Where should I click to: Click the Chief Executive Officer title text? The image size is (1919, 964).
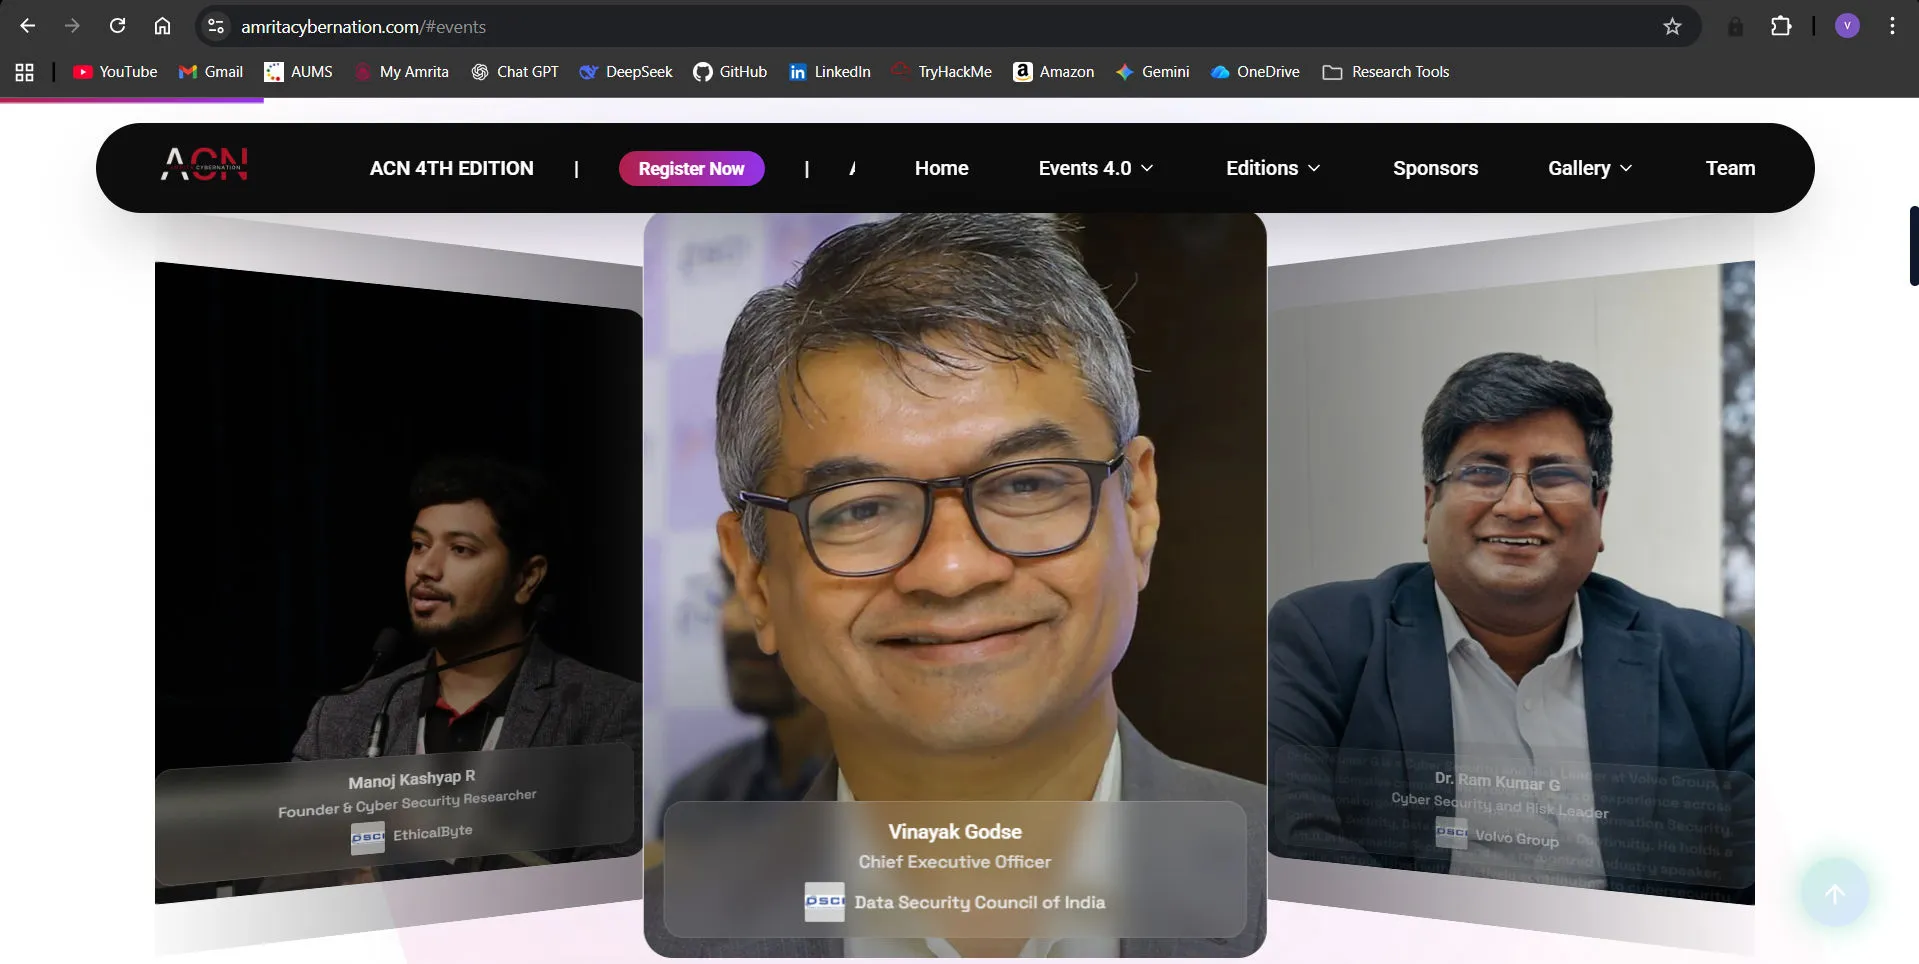[x=955, y=862]
